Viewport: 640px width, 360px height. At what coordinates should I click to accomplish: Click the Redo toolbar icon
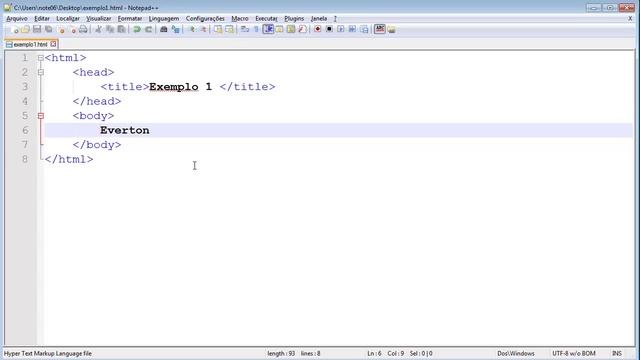pyautogui.click(x=149, y=29)
